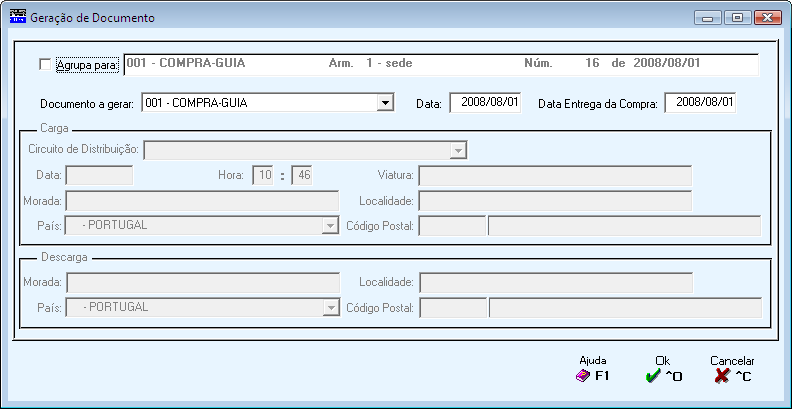Open the Carga País dropdown arrow

pos(330,226)
